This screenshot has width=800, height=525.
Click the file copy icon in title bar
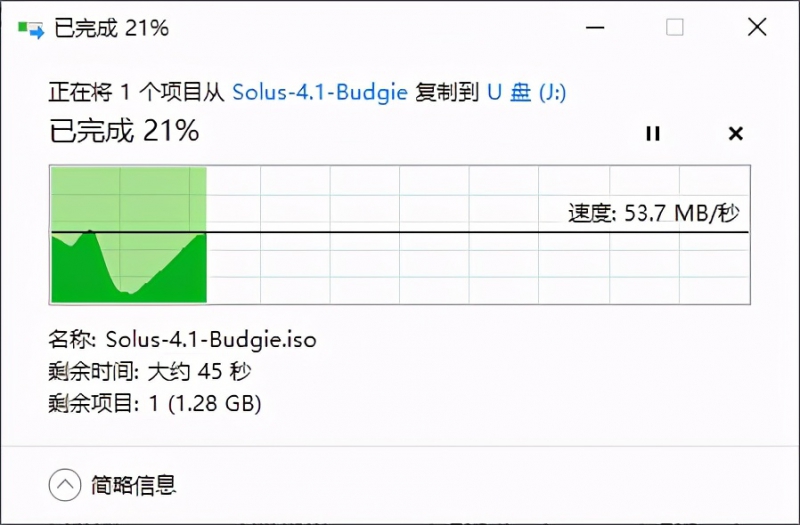click(31, 29)
